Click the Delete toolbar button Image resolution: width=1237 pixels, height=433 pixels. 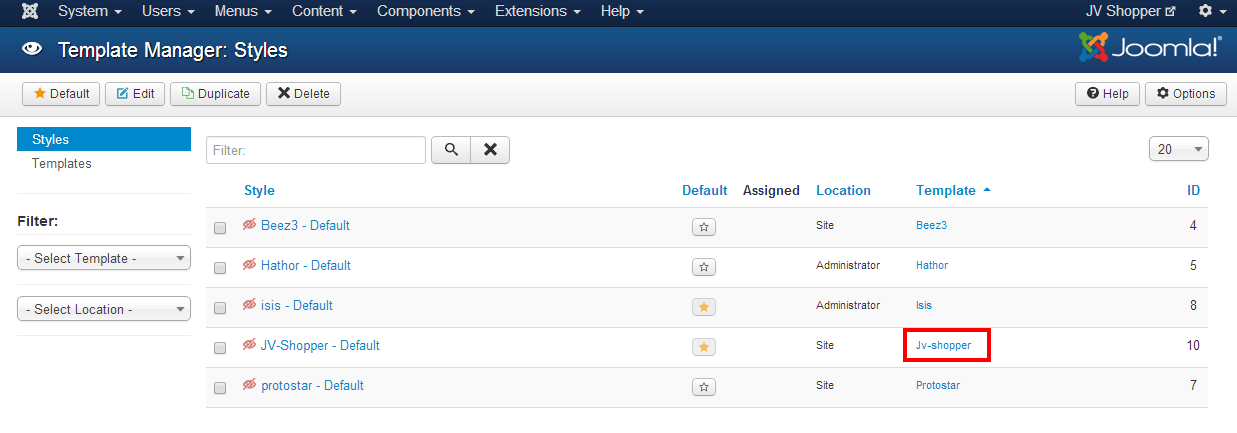pos(303,93)
